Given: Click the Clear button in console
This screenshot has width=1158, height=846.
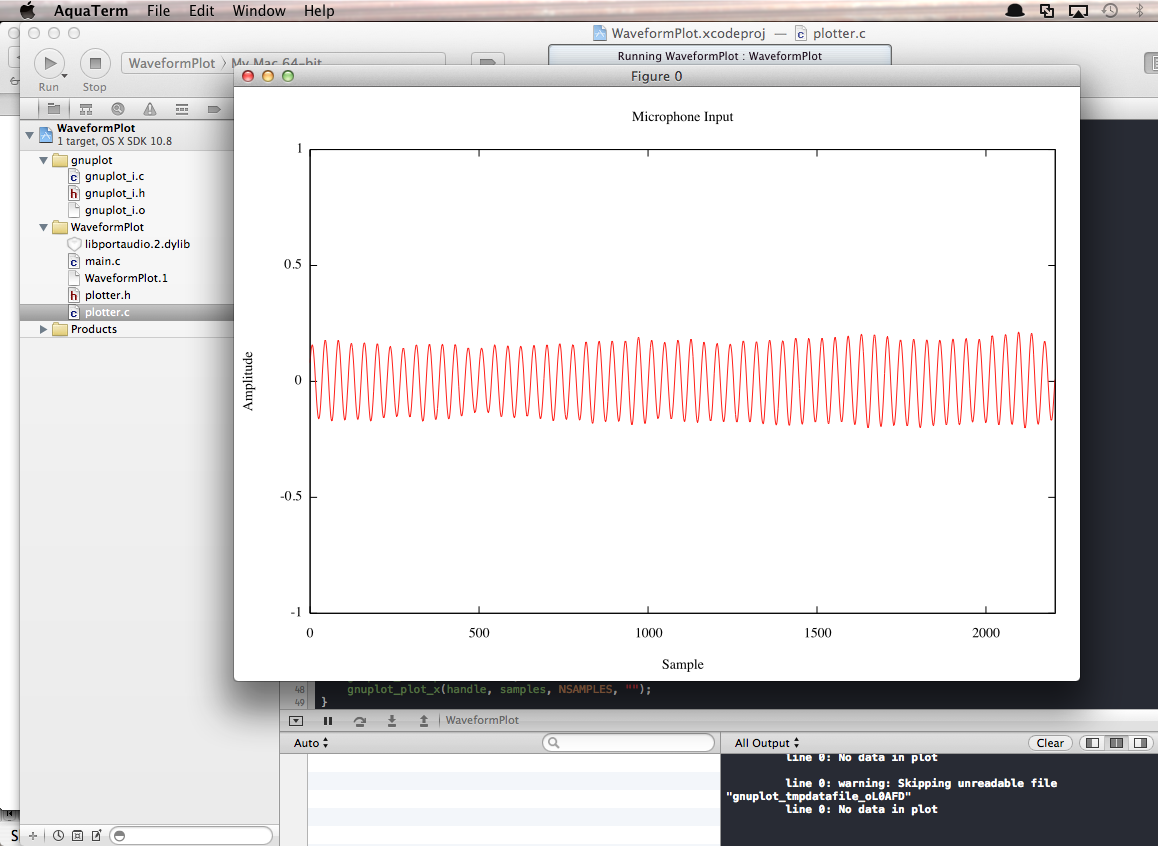Looking at the screenshot, I should [1050, 742].
